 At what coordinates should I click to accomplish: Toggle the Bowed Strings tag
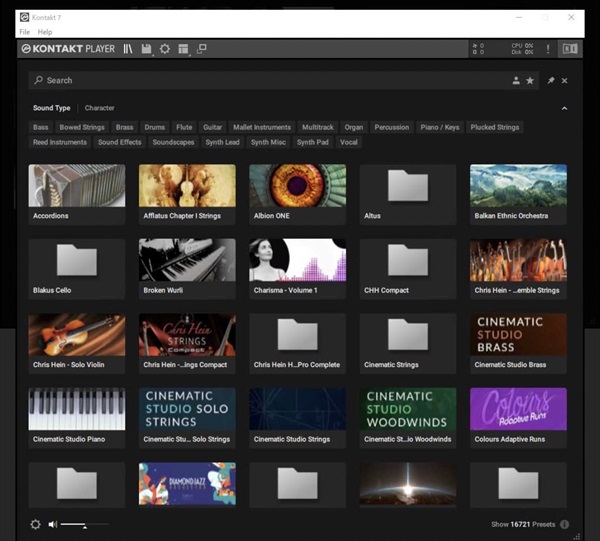[x=82, y=127]
